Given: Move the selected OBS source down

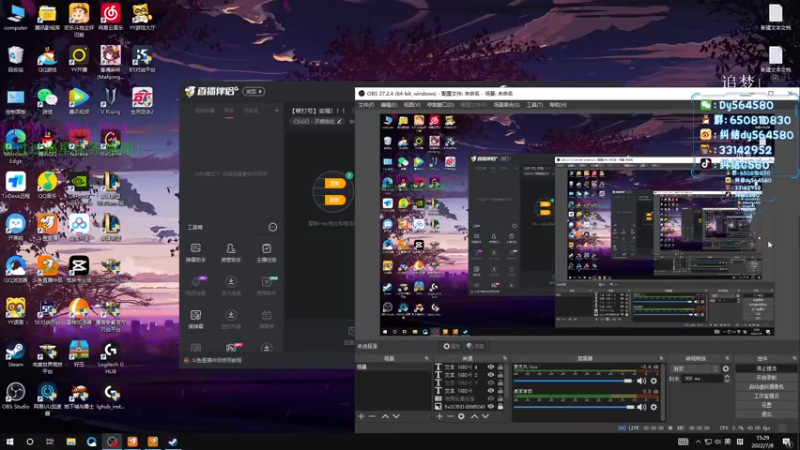Looking at the screenshot, I should click(486, 416).
